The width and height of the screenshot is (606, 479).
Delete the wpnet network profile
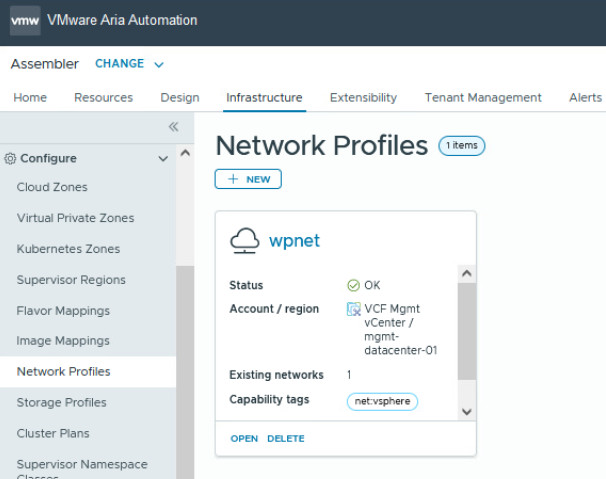tap(286, 438)
